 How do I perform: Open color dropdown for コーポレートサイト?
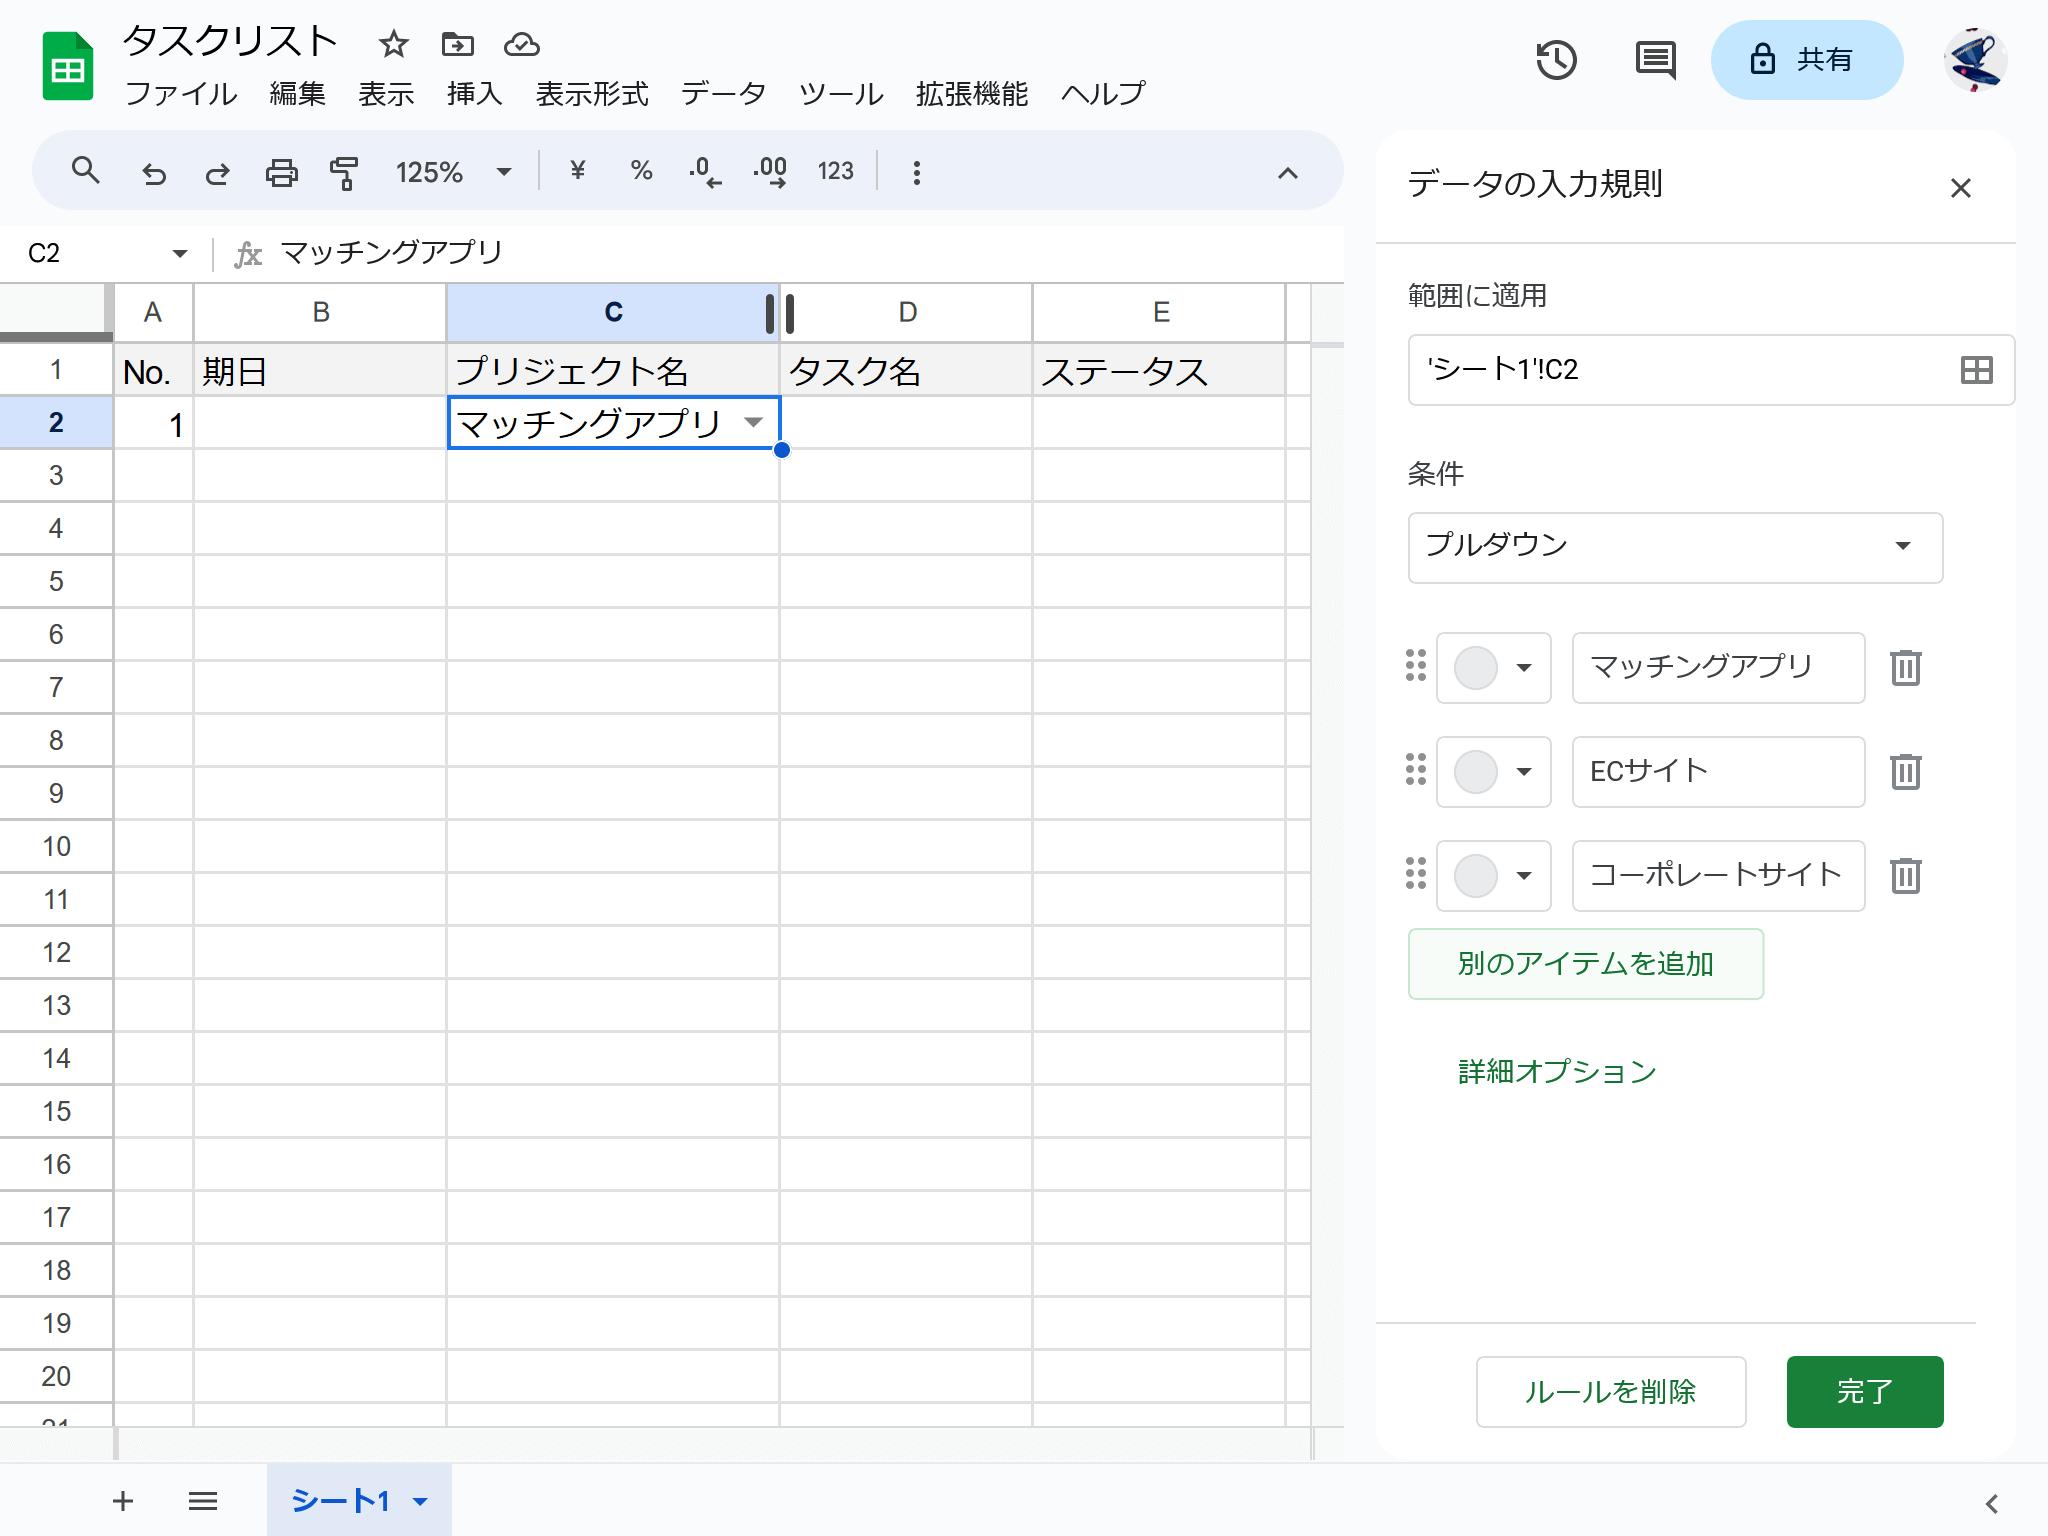[x=1493, y=875]
